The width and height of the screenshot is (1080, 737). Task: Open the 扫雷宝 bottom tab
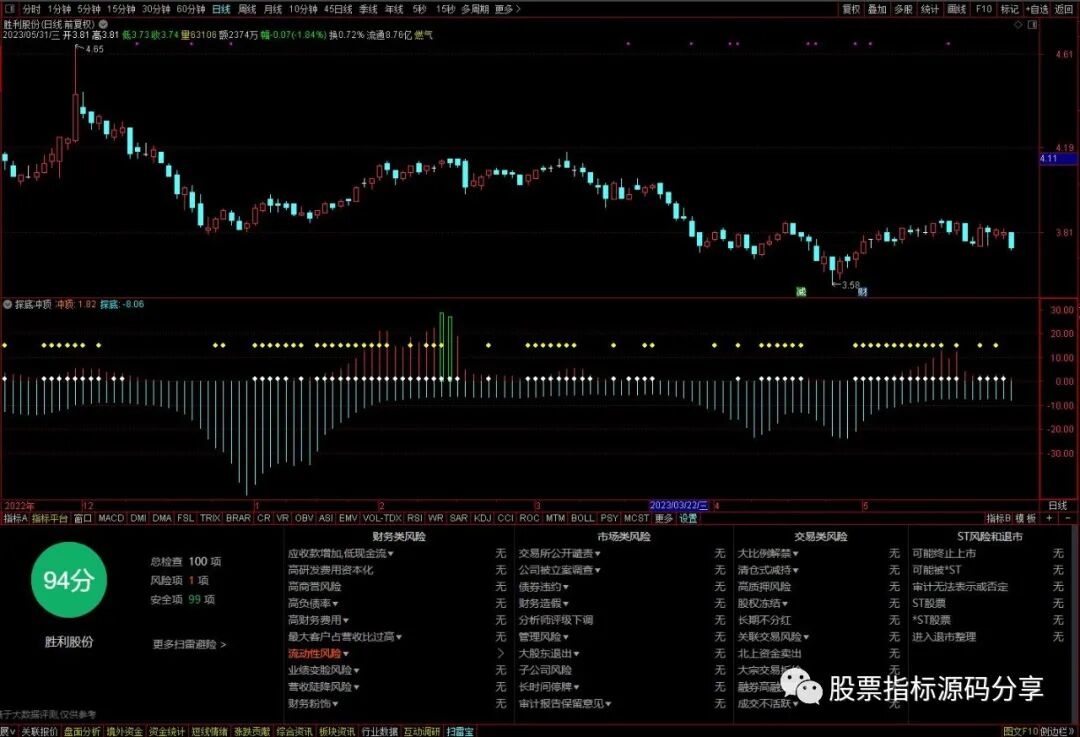pyautogui.click(x=459, y=731)
